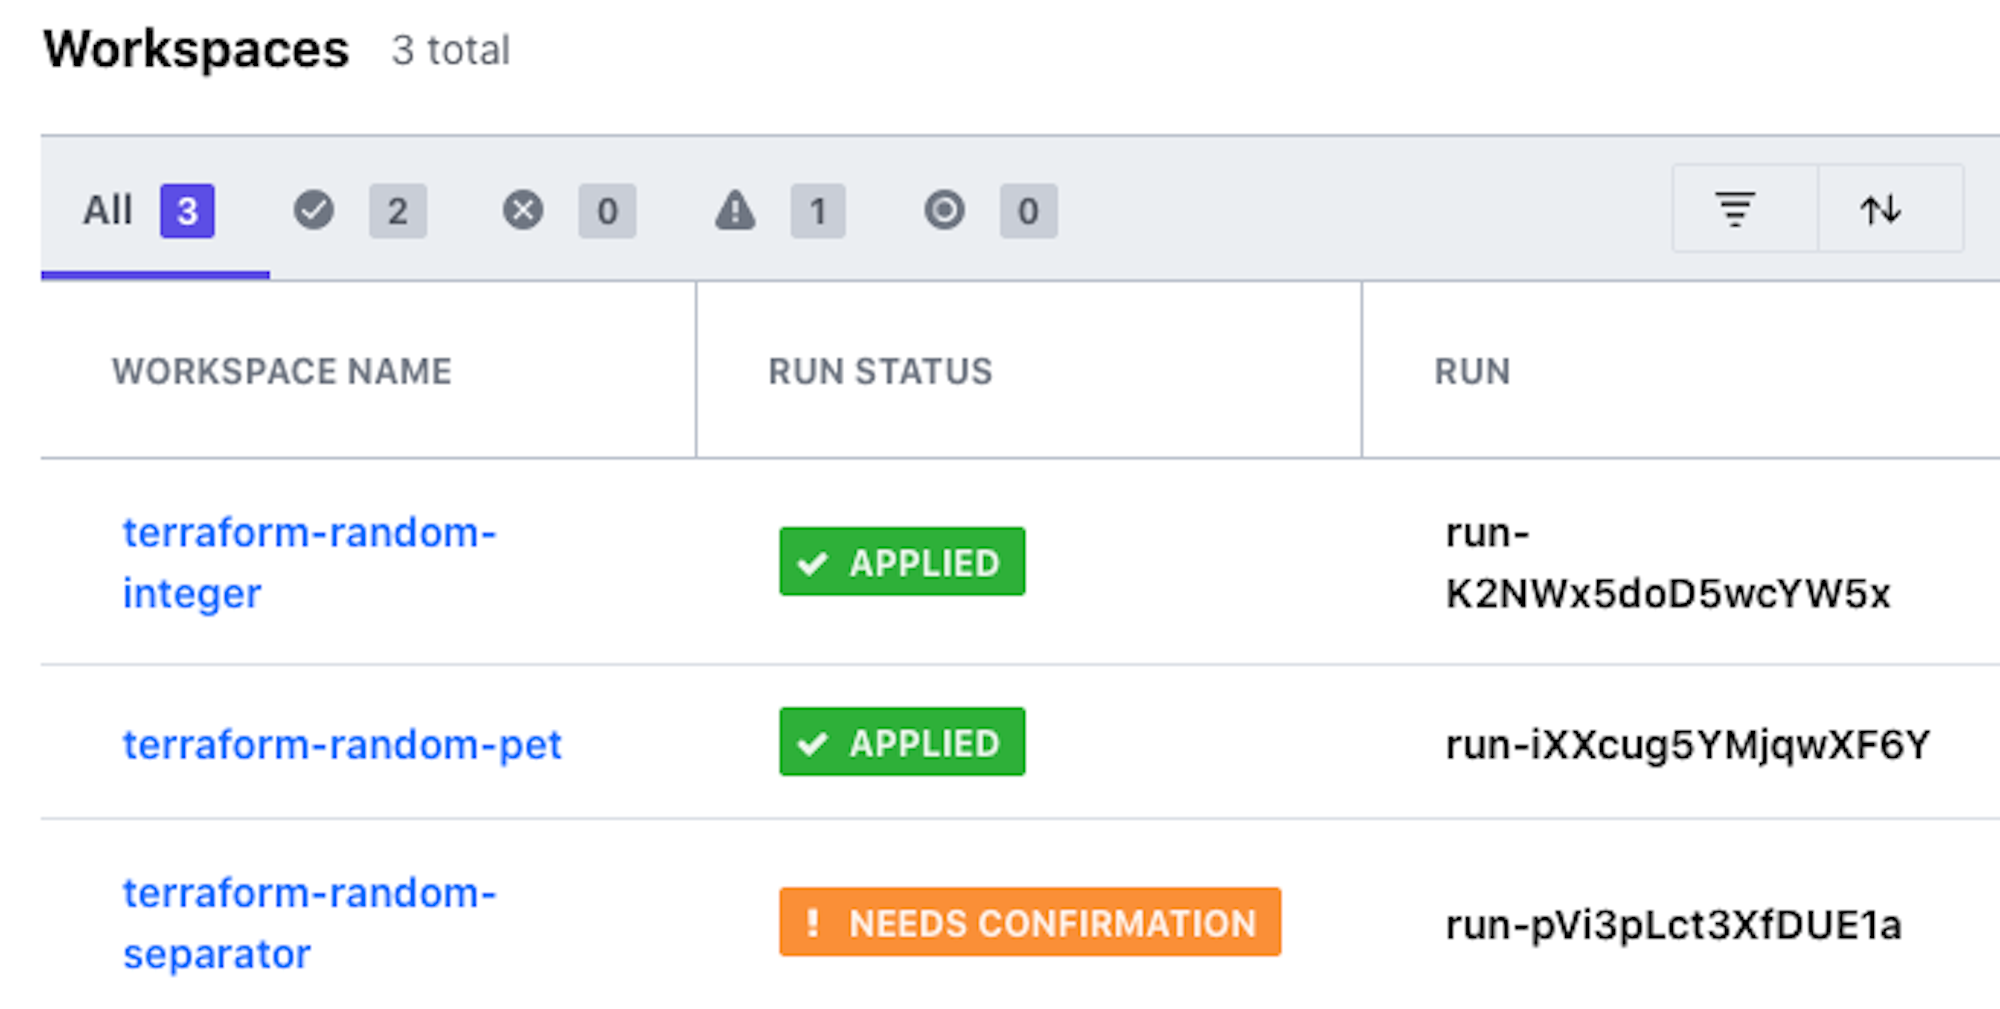The height and width of the screenshot is (1009, 2000).
Task: Toggle the errored filter showing count 0
Action: 607,210
